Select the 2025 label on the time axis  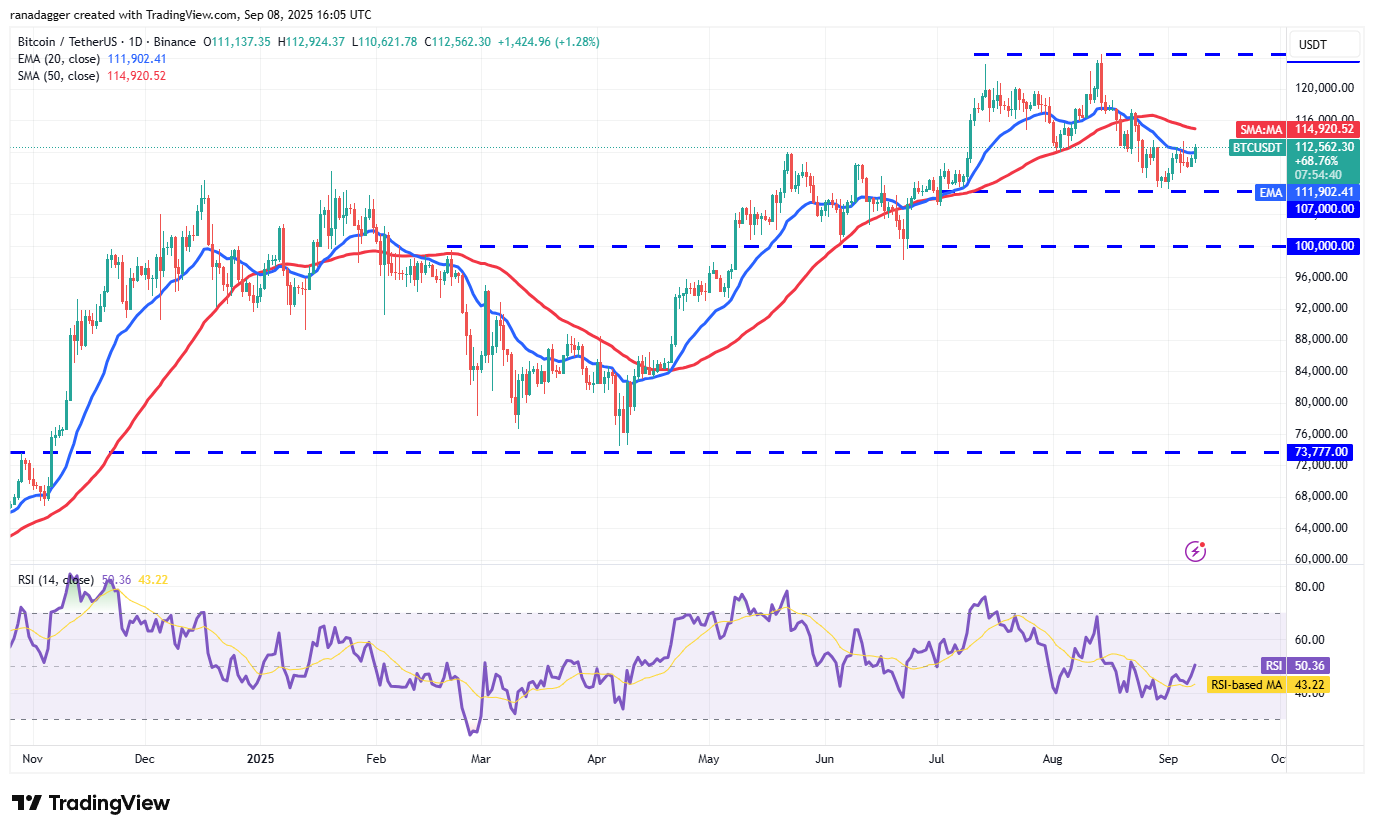coord(260,759)
